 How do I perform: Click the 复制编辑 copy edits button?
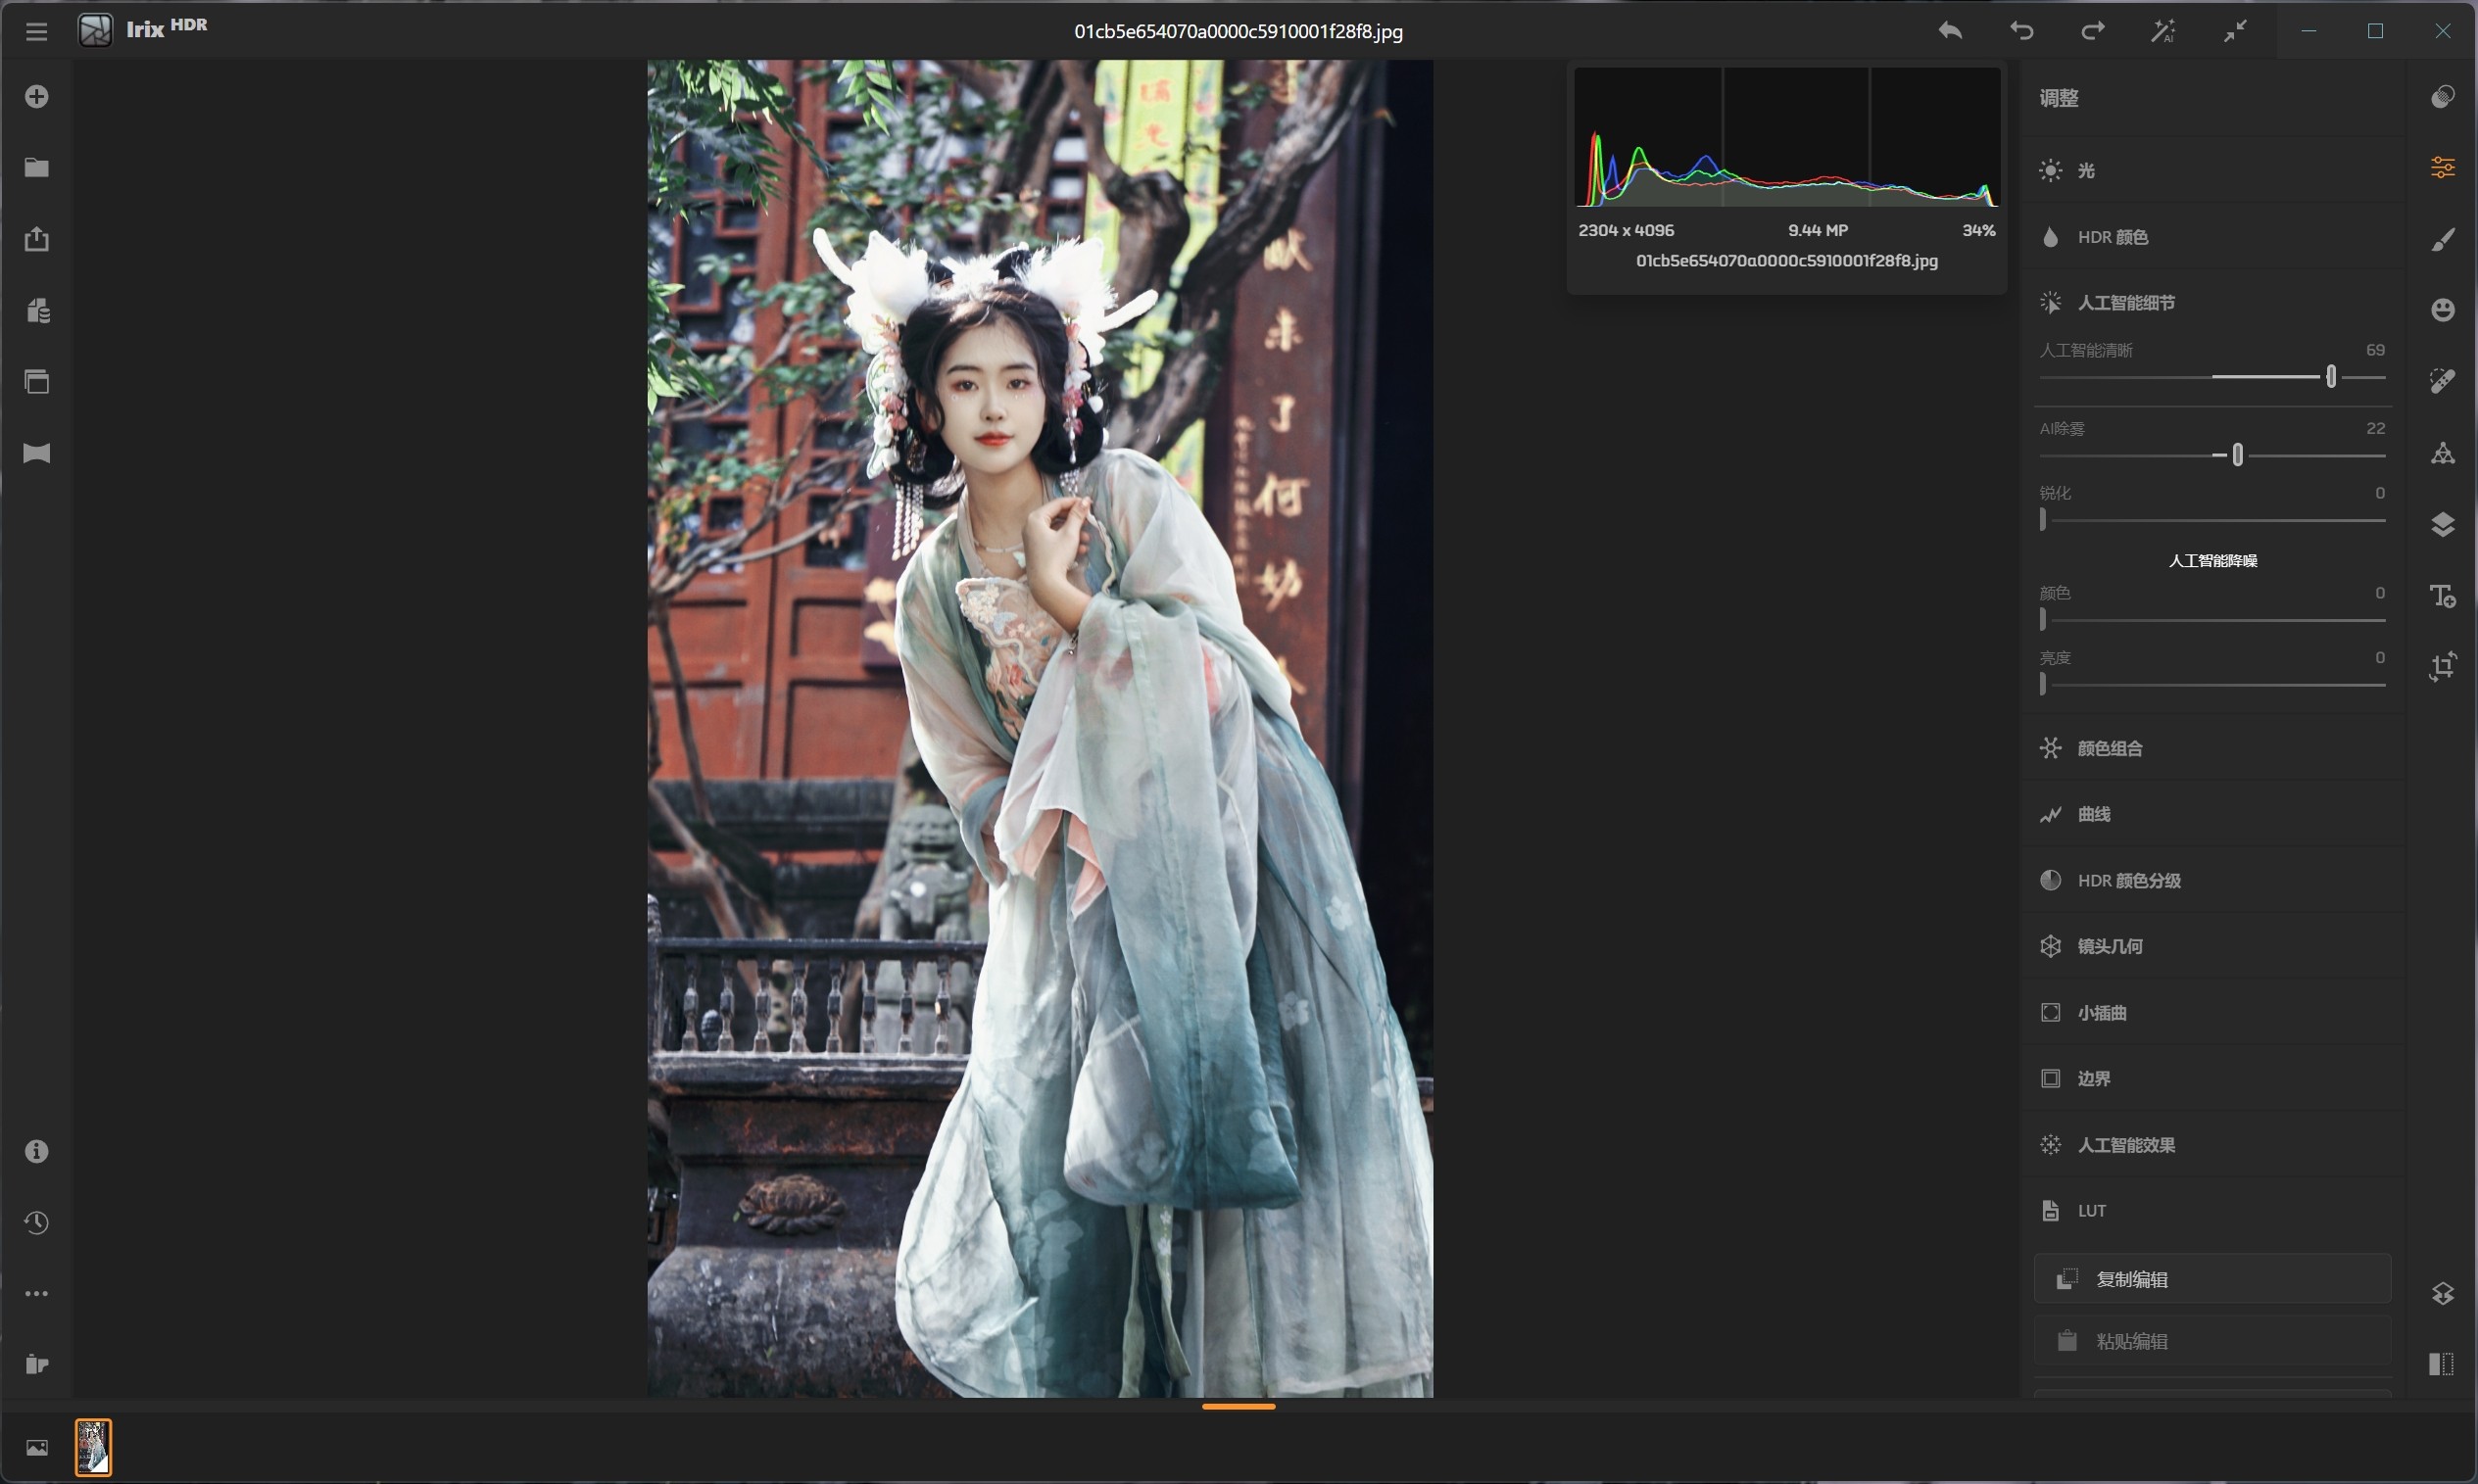[2212, 1279]
